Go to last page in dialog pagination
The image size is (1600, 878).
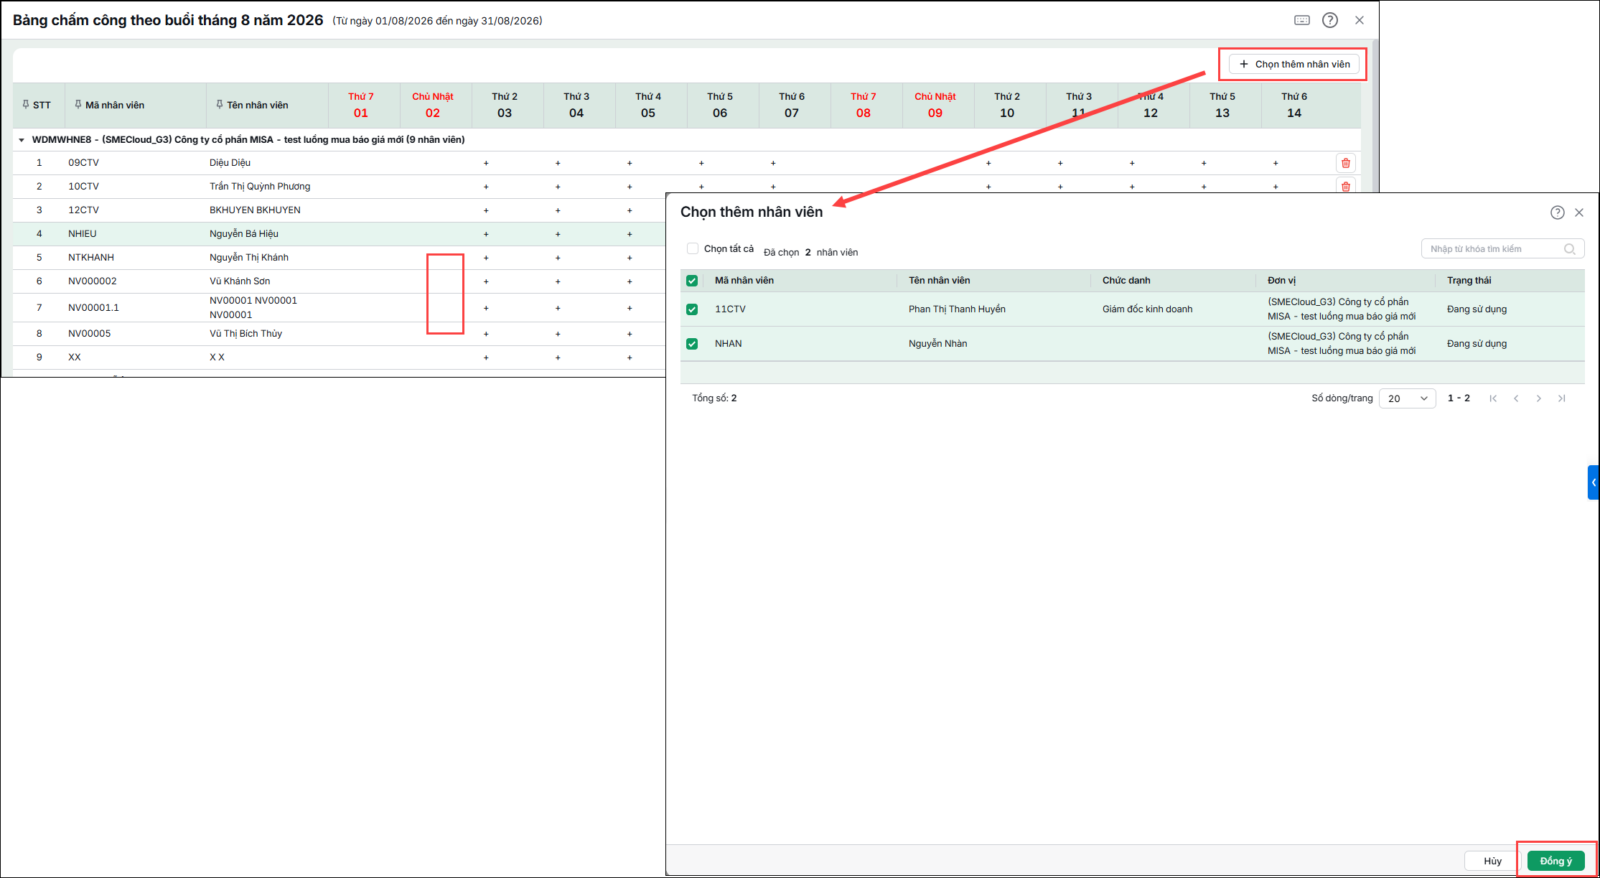point(1562,398)
